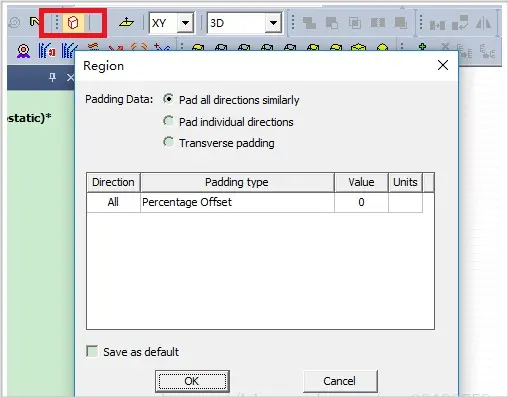
Task: Click the green plus toolbar icon
Action: [x=422, y=47]
